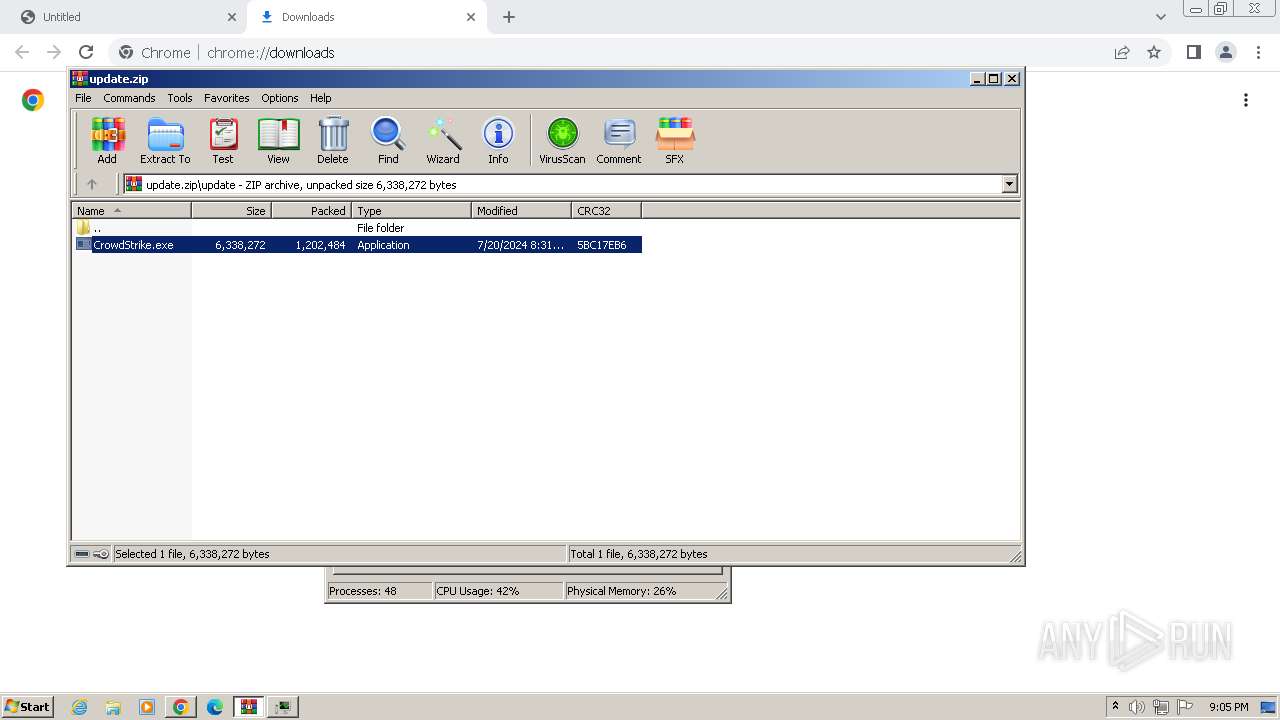Bookmark this page star icon

(1154, 52)
